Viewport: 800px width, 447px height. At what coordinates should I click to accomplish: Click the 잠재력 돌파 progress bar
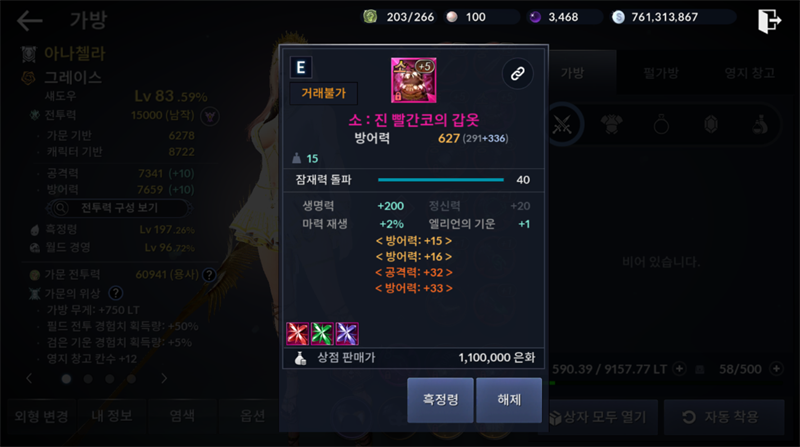click(441, 180)
